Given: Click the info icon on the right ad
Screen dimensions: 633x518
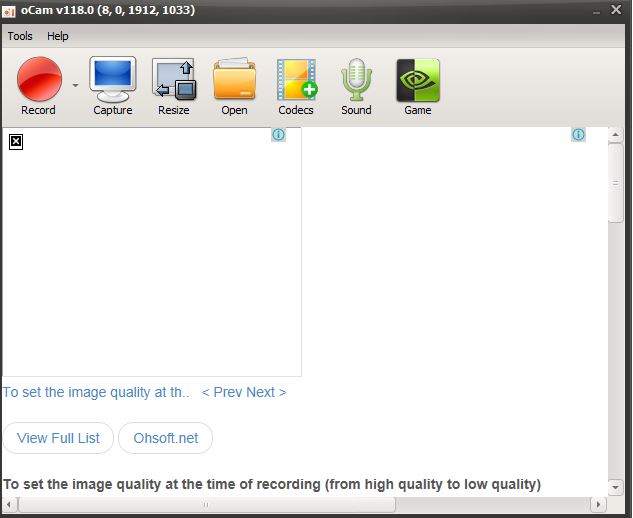Looking at the screenshot, I should [578, 134].
